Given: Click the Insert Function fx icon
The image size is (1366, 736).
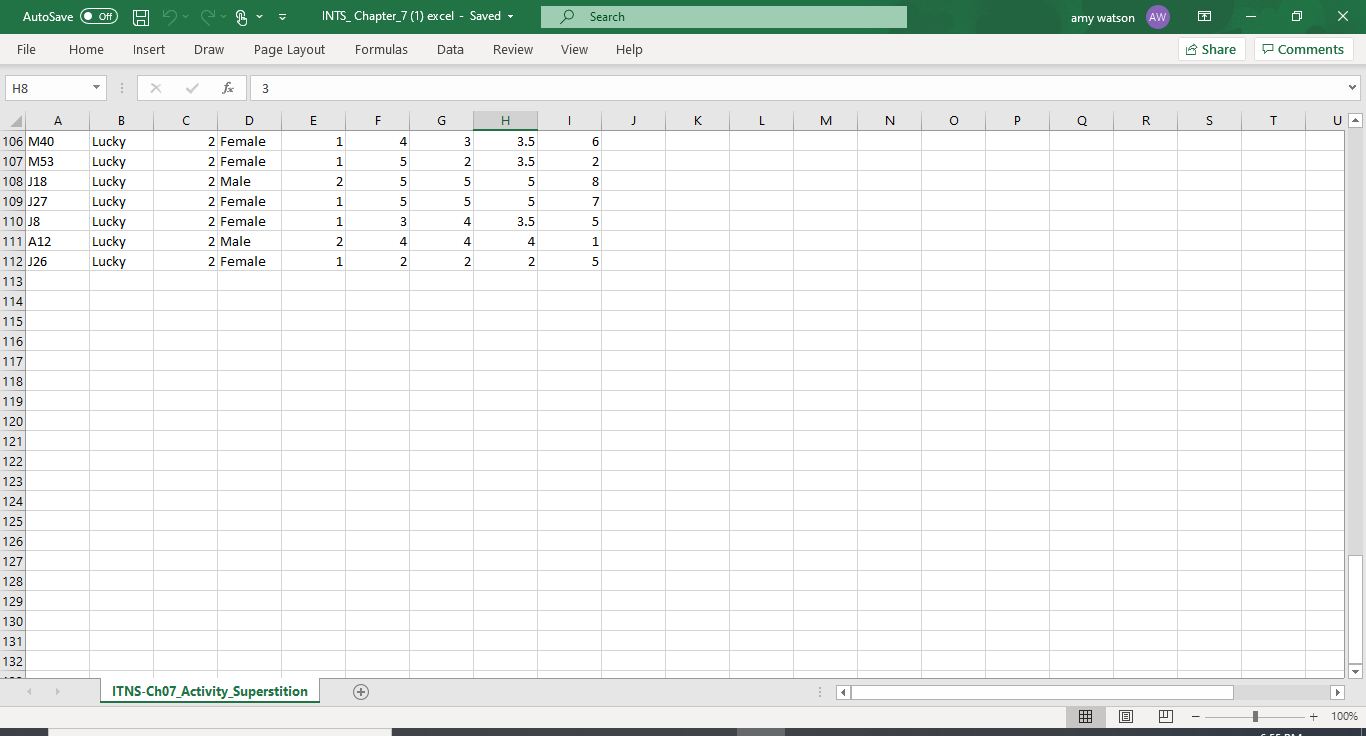Looking at the screenshot, I should pos(228,88).
